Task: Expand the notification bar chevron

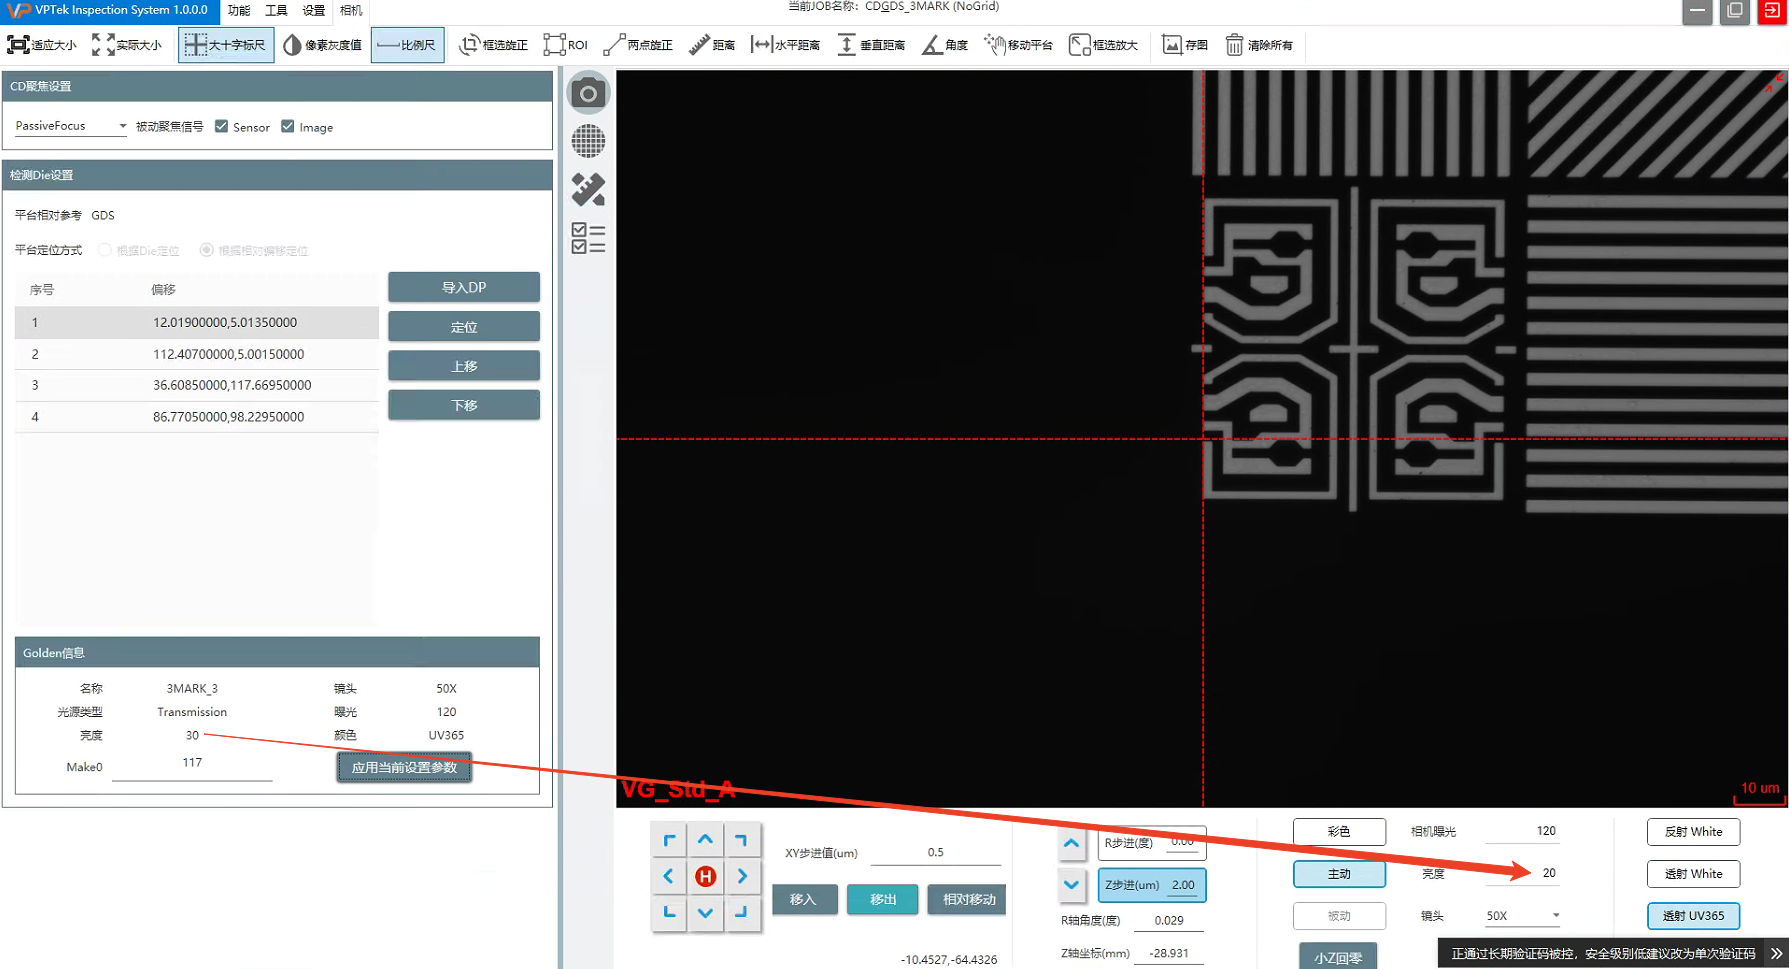Action: [1776, 954]
